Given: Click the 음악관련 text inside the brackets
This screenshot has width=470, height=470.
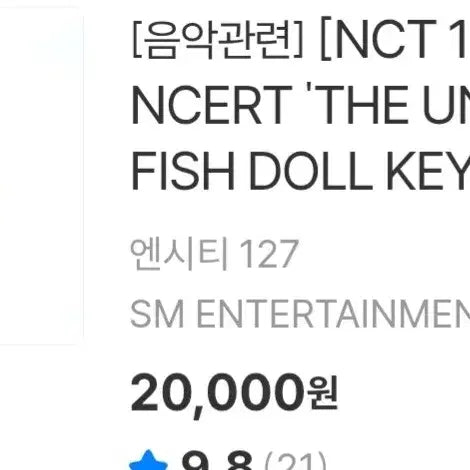Looking at the screenshot, I should pyautogui.click(x=218, y=40).
